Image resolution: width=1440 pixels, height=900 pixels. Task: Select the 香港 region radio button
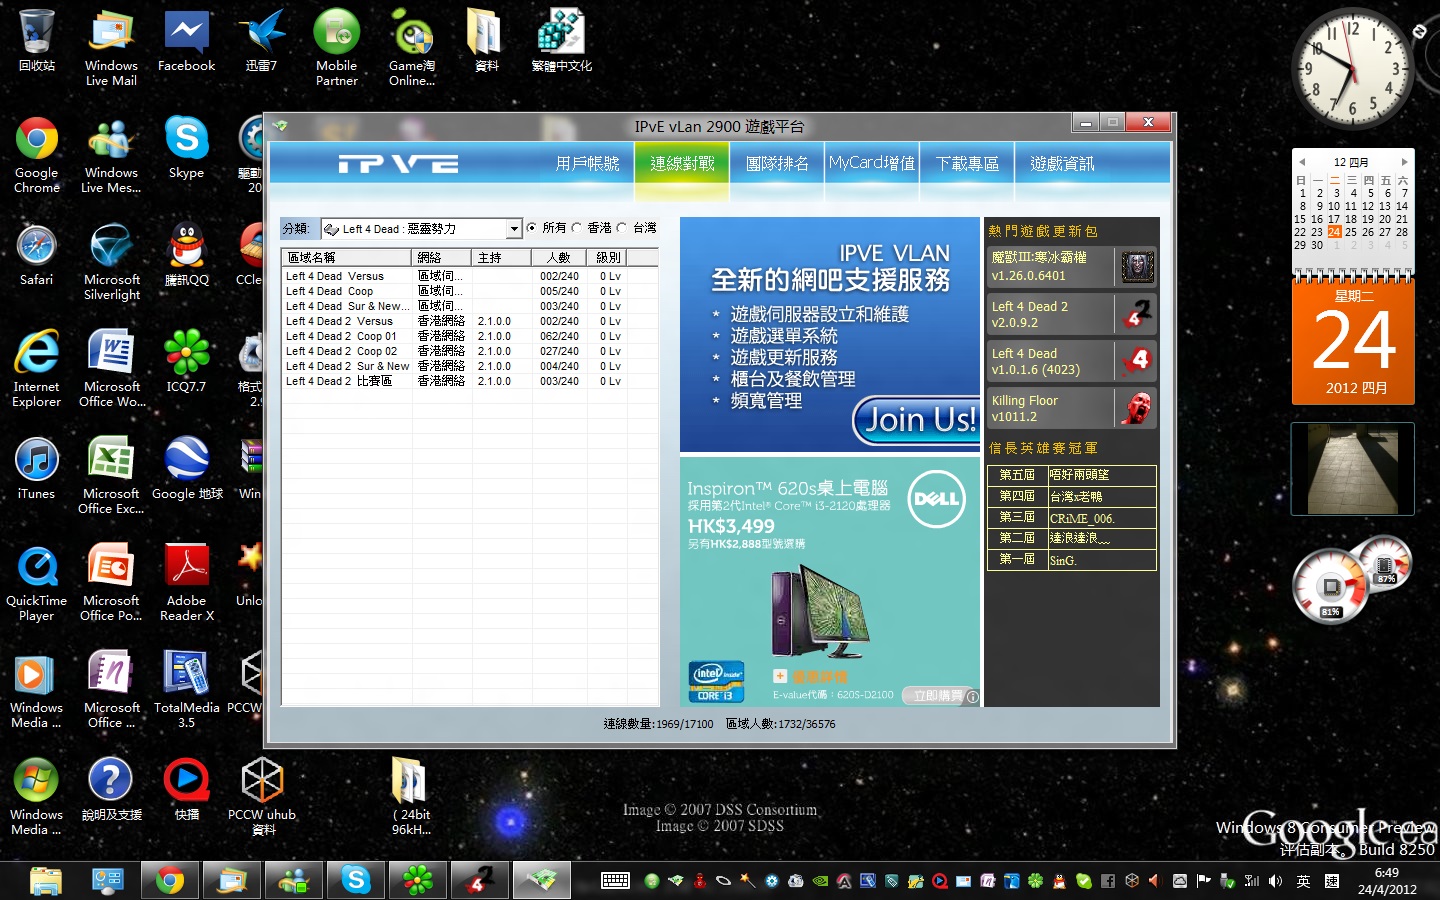tap(577, 228)
